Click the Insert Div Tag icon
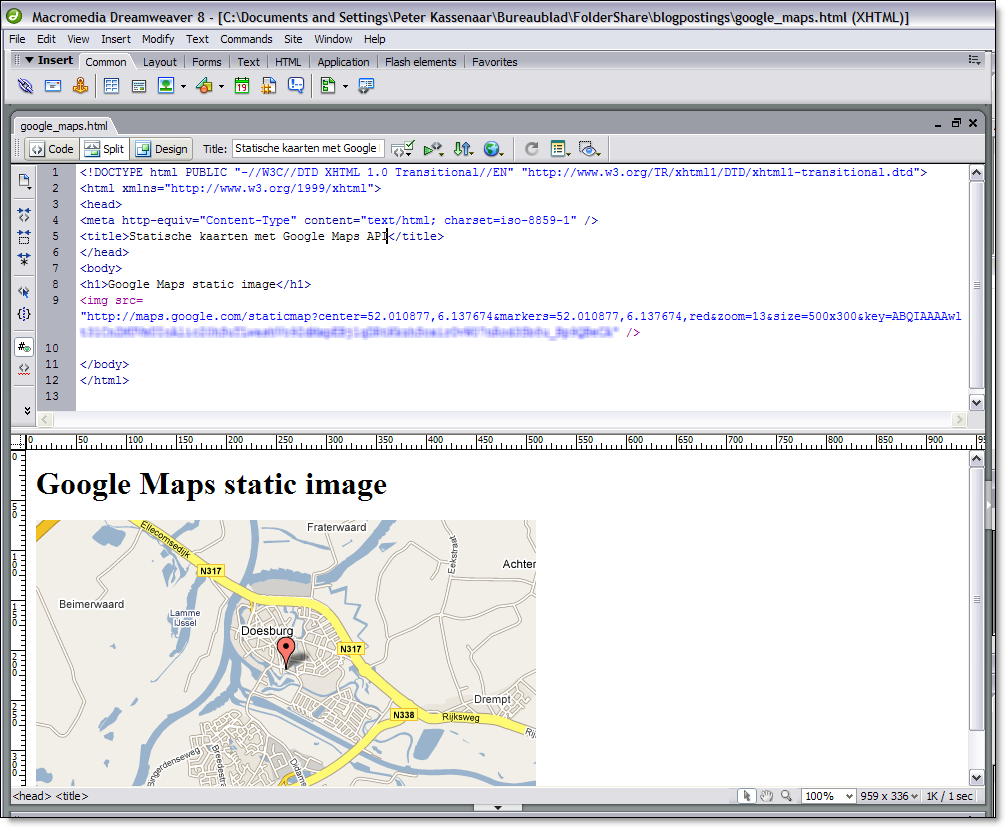Viewport: 1006px width, 828px height. pos(139,85)
